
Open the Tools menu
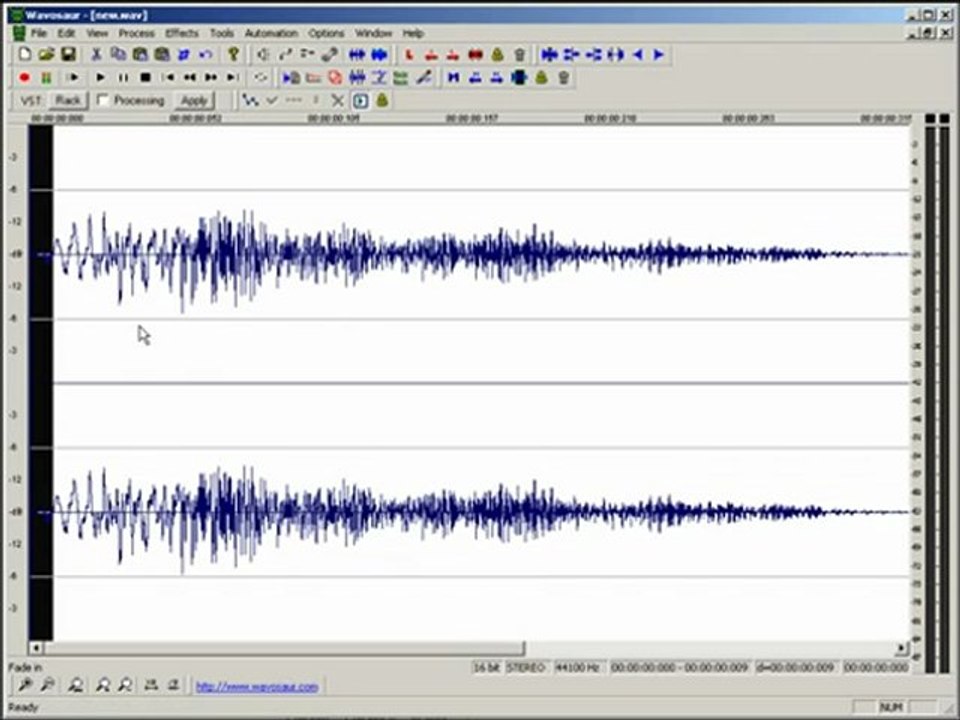[x=222, y=33]
